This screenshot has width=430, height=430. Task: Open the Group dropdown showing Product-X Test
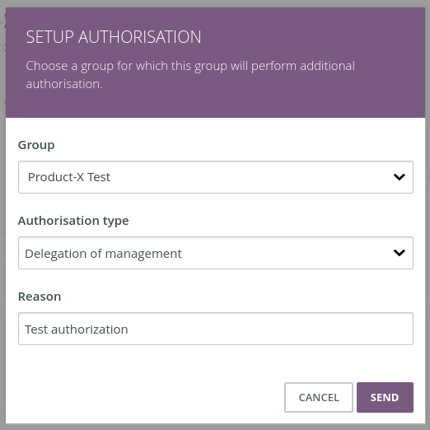[x=216, y=177]
